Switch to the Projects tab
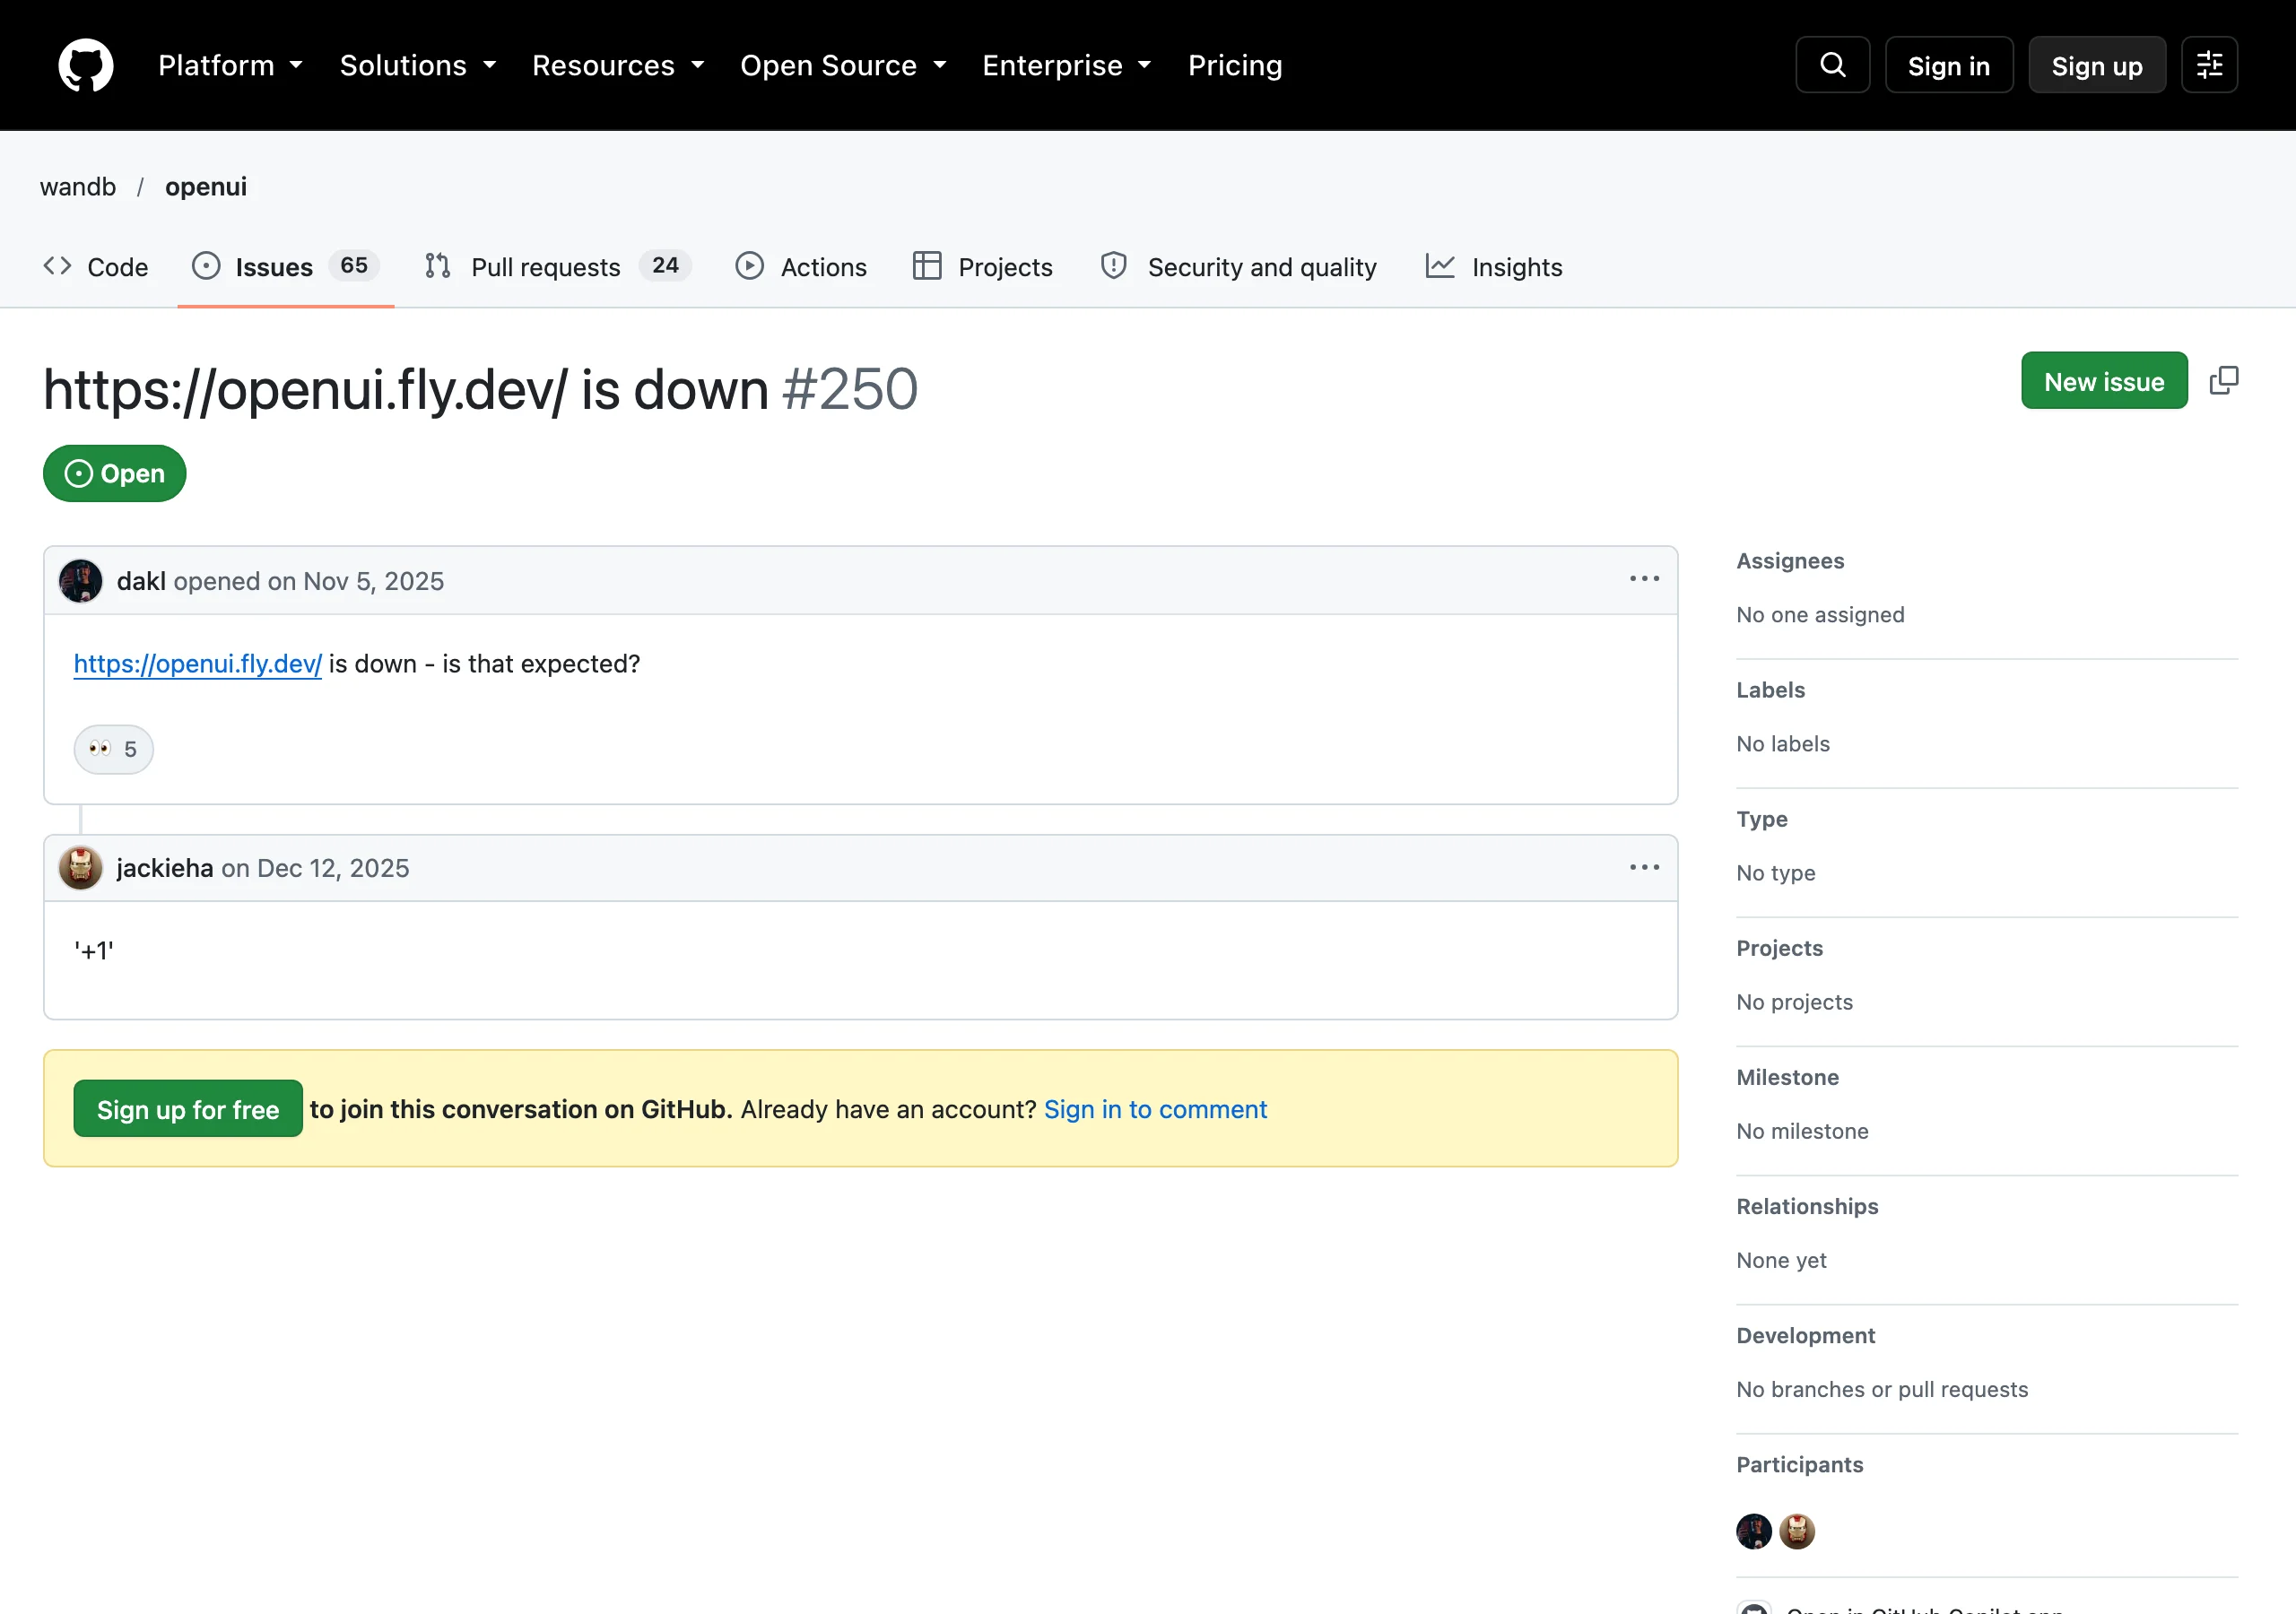 (983, 267)
